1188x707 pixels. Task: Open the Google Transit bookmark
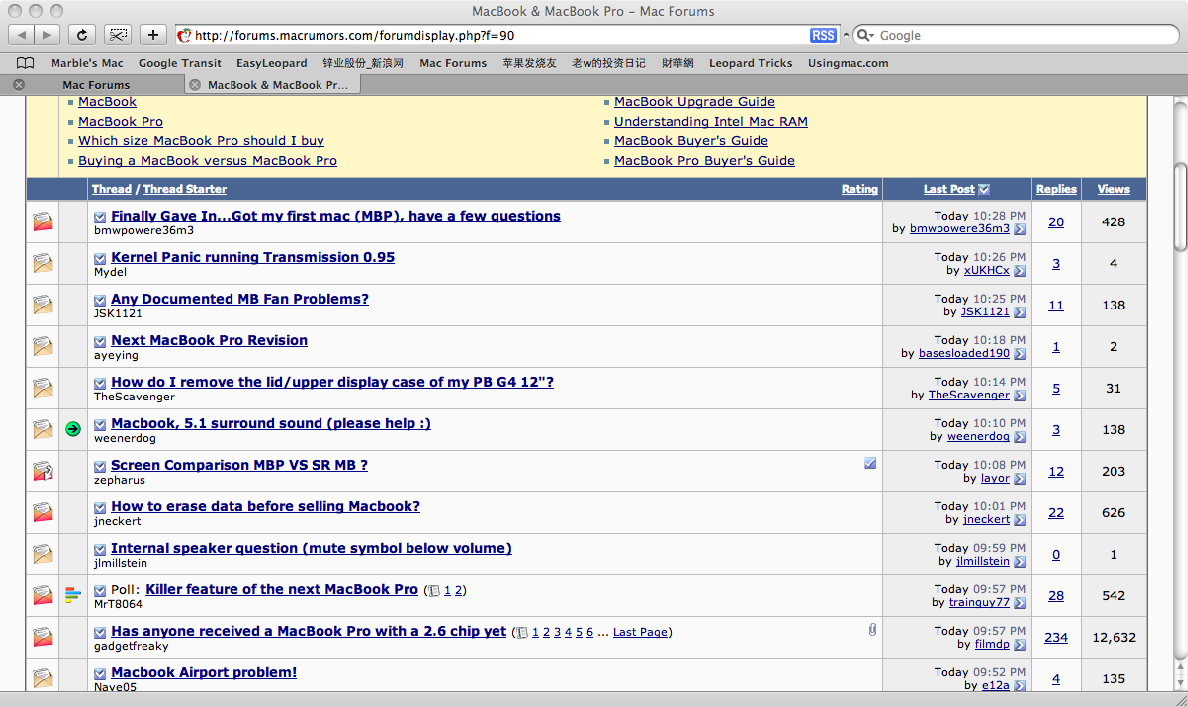click(x=180, y=63)
